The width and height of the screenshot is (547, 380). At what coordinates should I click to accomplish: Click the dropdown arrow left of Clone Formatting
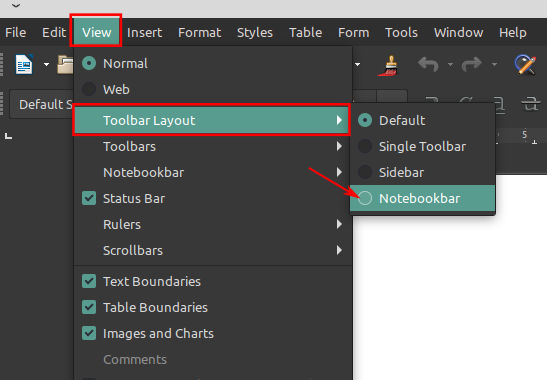click(x=358, y=65)
